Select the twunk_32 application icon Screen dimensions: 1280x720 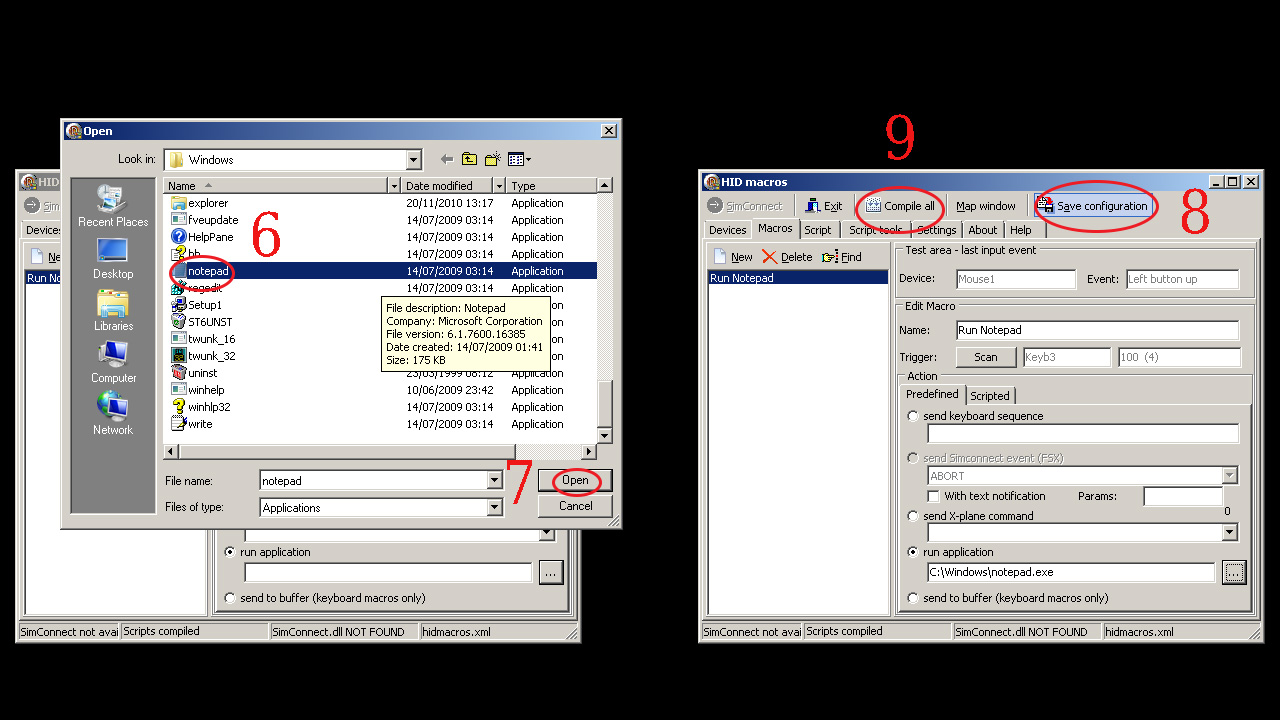pyautogui.click(x=179, y=356)
